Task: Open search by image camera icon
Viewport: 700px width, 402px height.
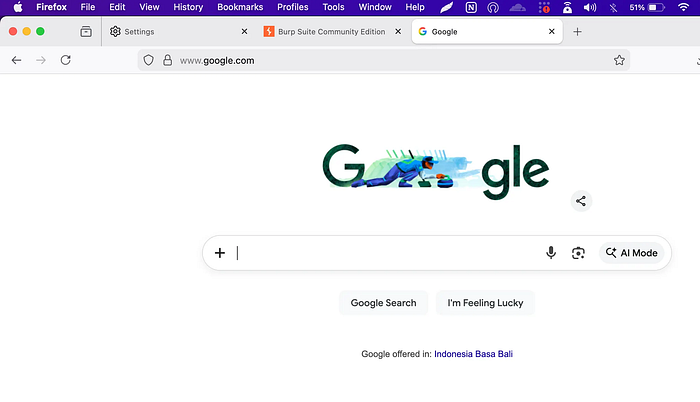Action: [x=578, y=253]
